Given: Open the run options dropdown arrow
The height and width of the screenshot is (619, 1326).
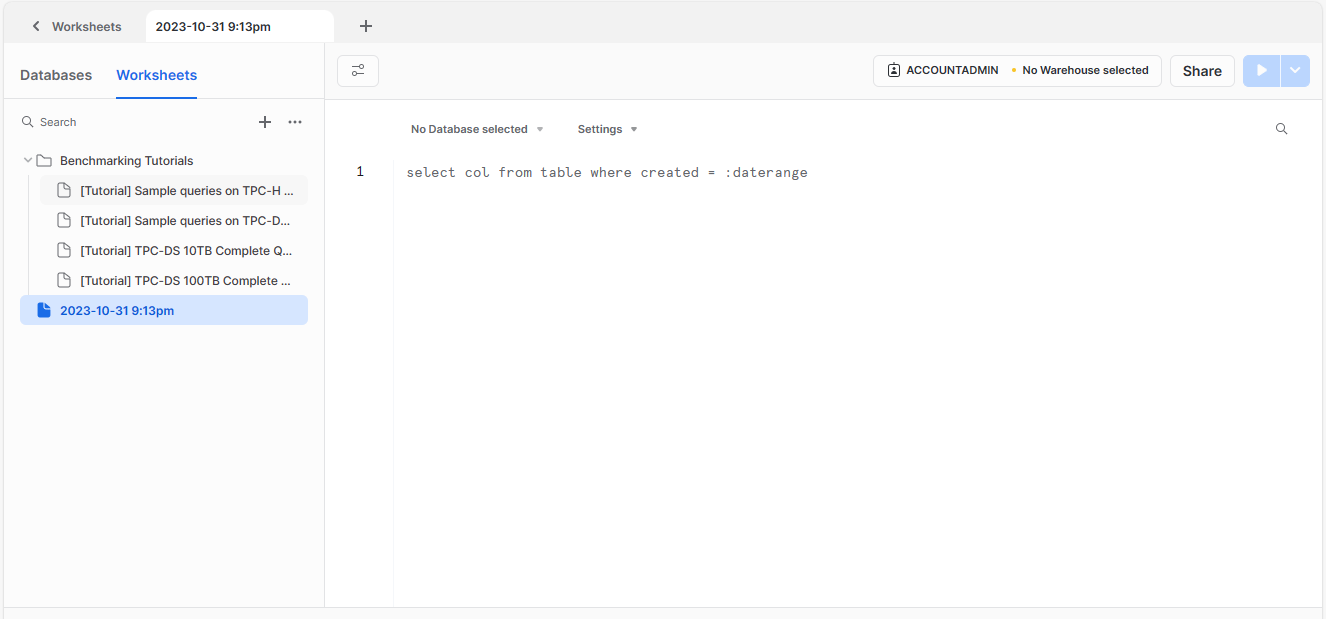Looking at the screenshot, I should coord(1295,71).
